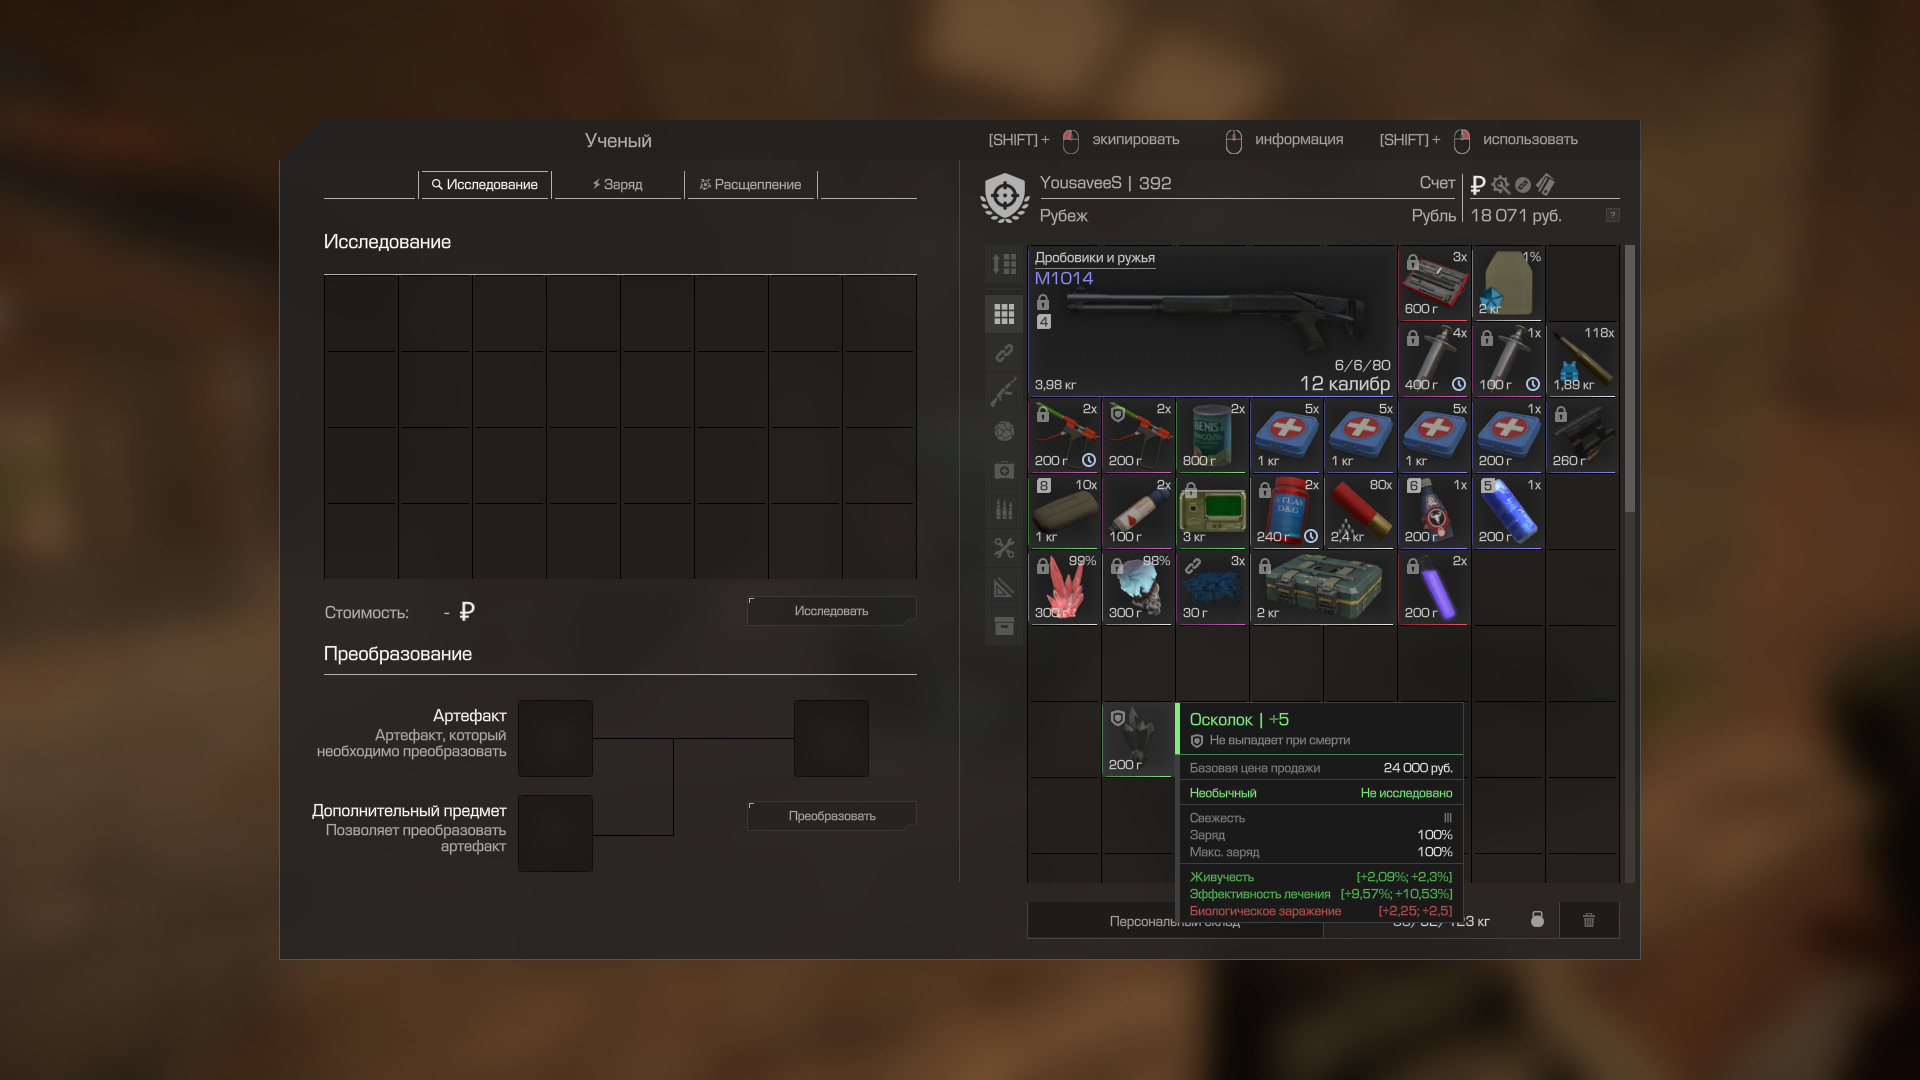Select the first 5x first-aid kit
1920x1080 pixels.
point(1286,435)
